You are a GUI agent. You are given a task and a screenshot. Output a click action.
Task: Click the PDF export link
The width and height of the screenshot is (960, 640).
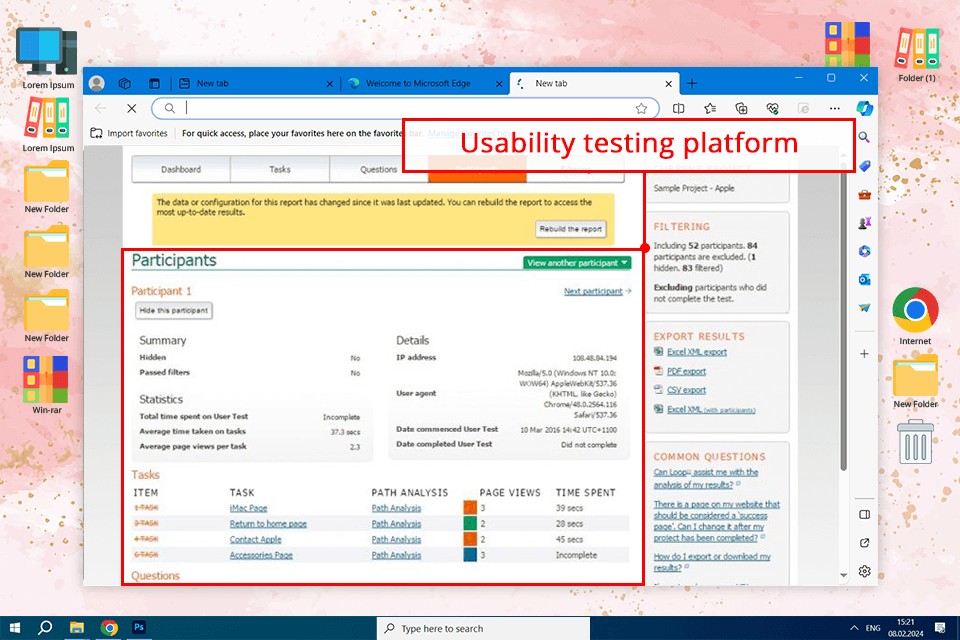pyautogui.click(x=686, y=371)
